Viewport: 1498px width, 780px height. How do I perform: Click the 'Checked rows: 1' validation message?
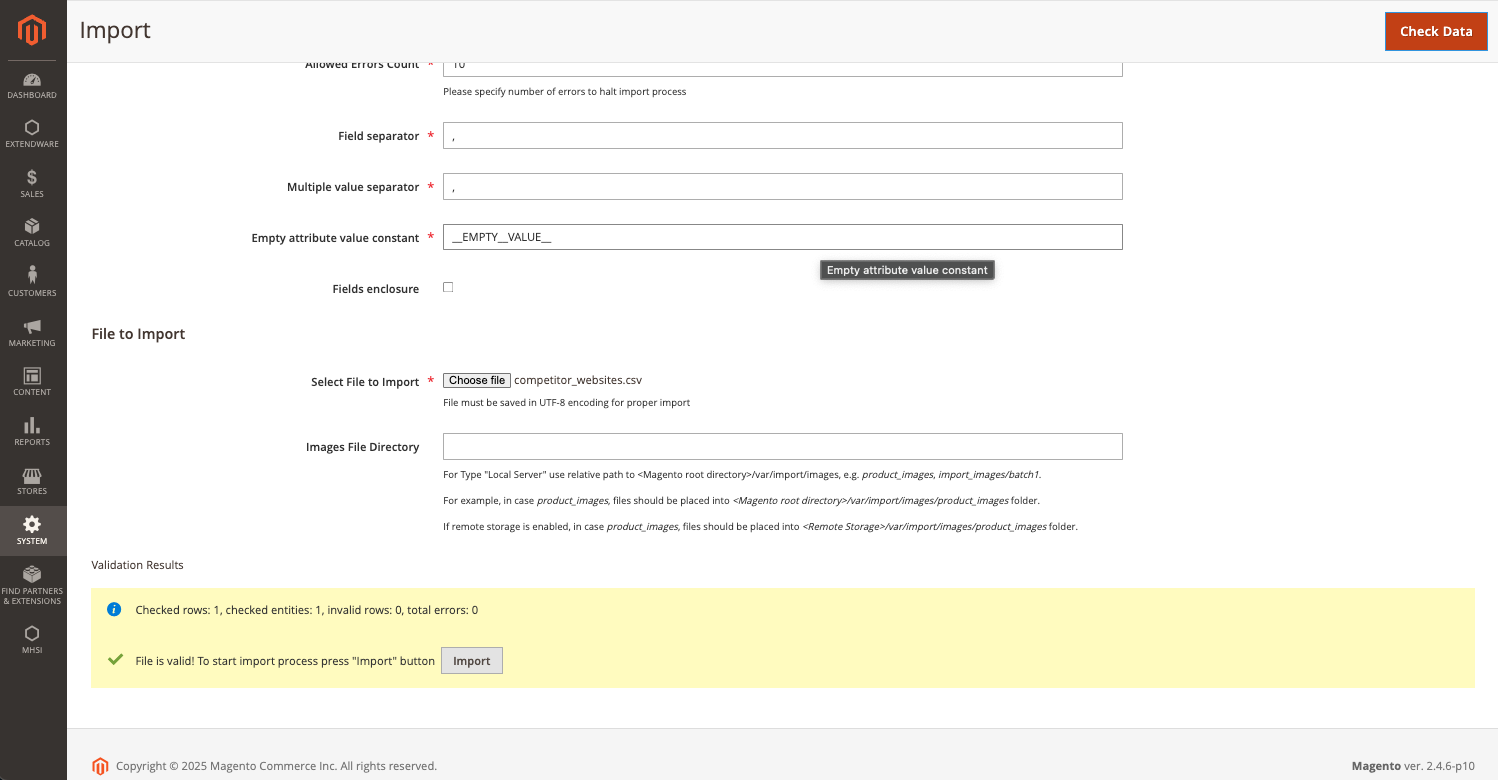point(306,610)
